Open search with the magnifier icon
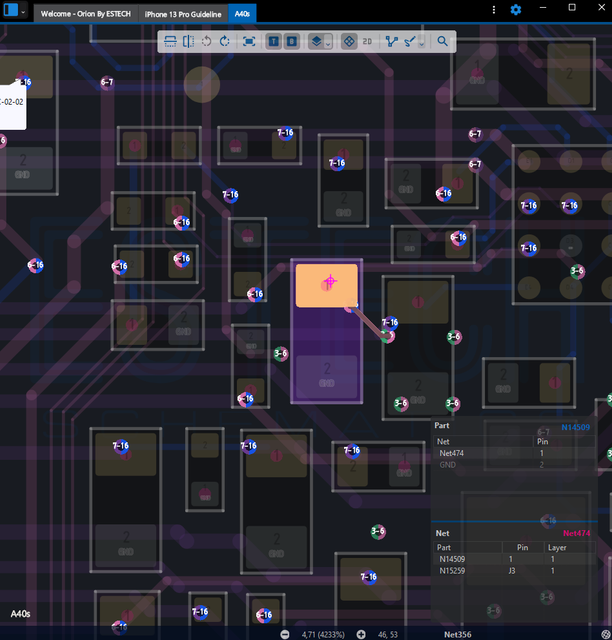This screenshot has height=640, width=612. [443, 41]
